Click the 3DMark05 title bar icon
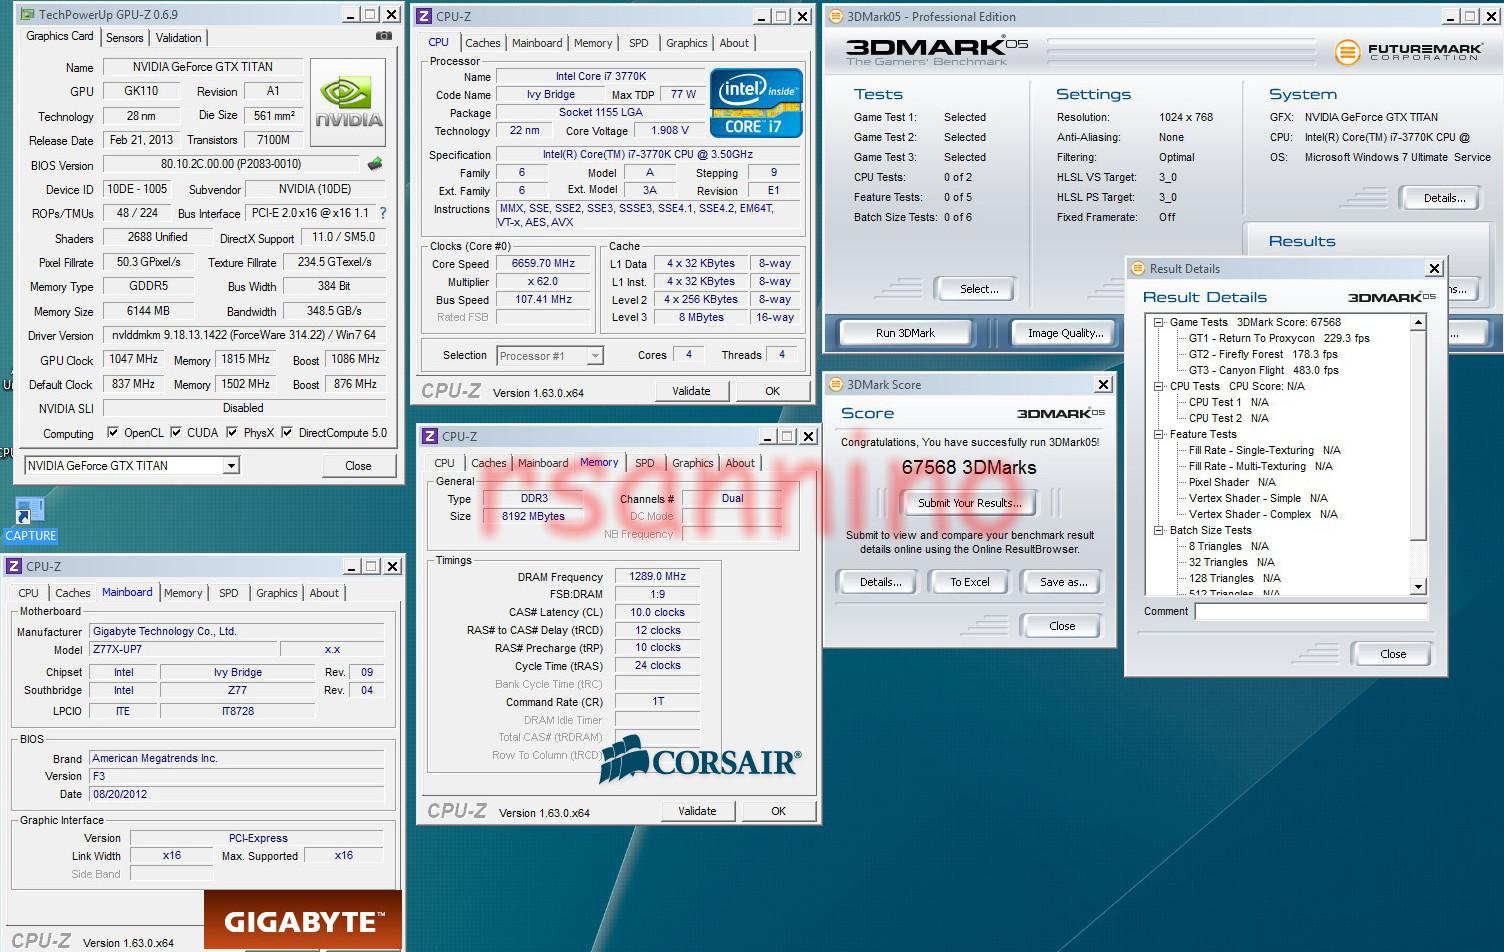1504x952 pixels. [836, 16]
